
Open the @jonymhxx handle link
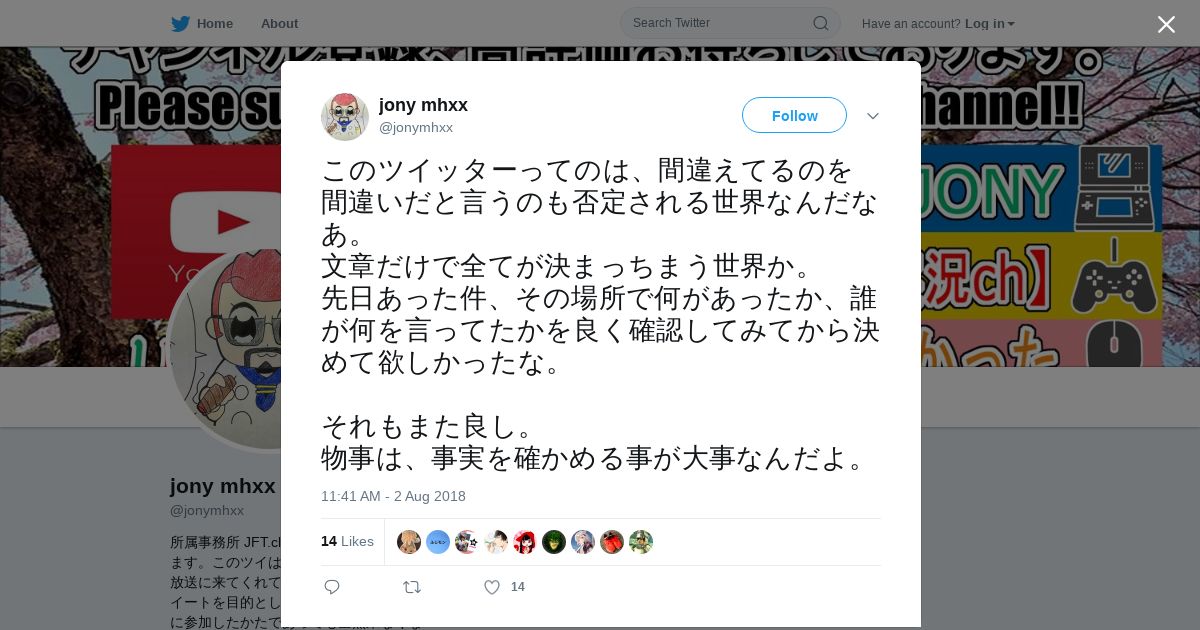[416, 127]
